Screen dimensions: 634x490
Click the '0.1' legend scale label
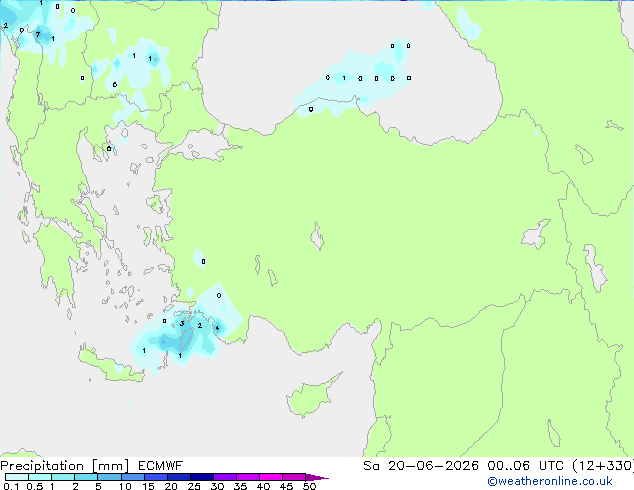click(11, 486)
